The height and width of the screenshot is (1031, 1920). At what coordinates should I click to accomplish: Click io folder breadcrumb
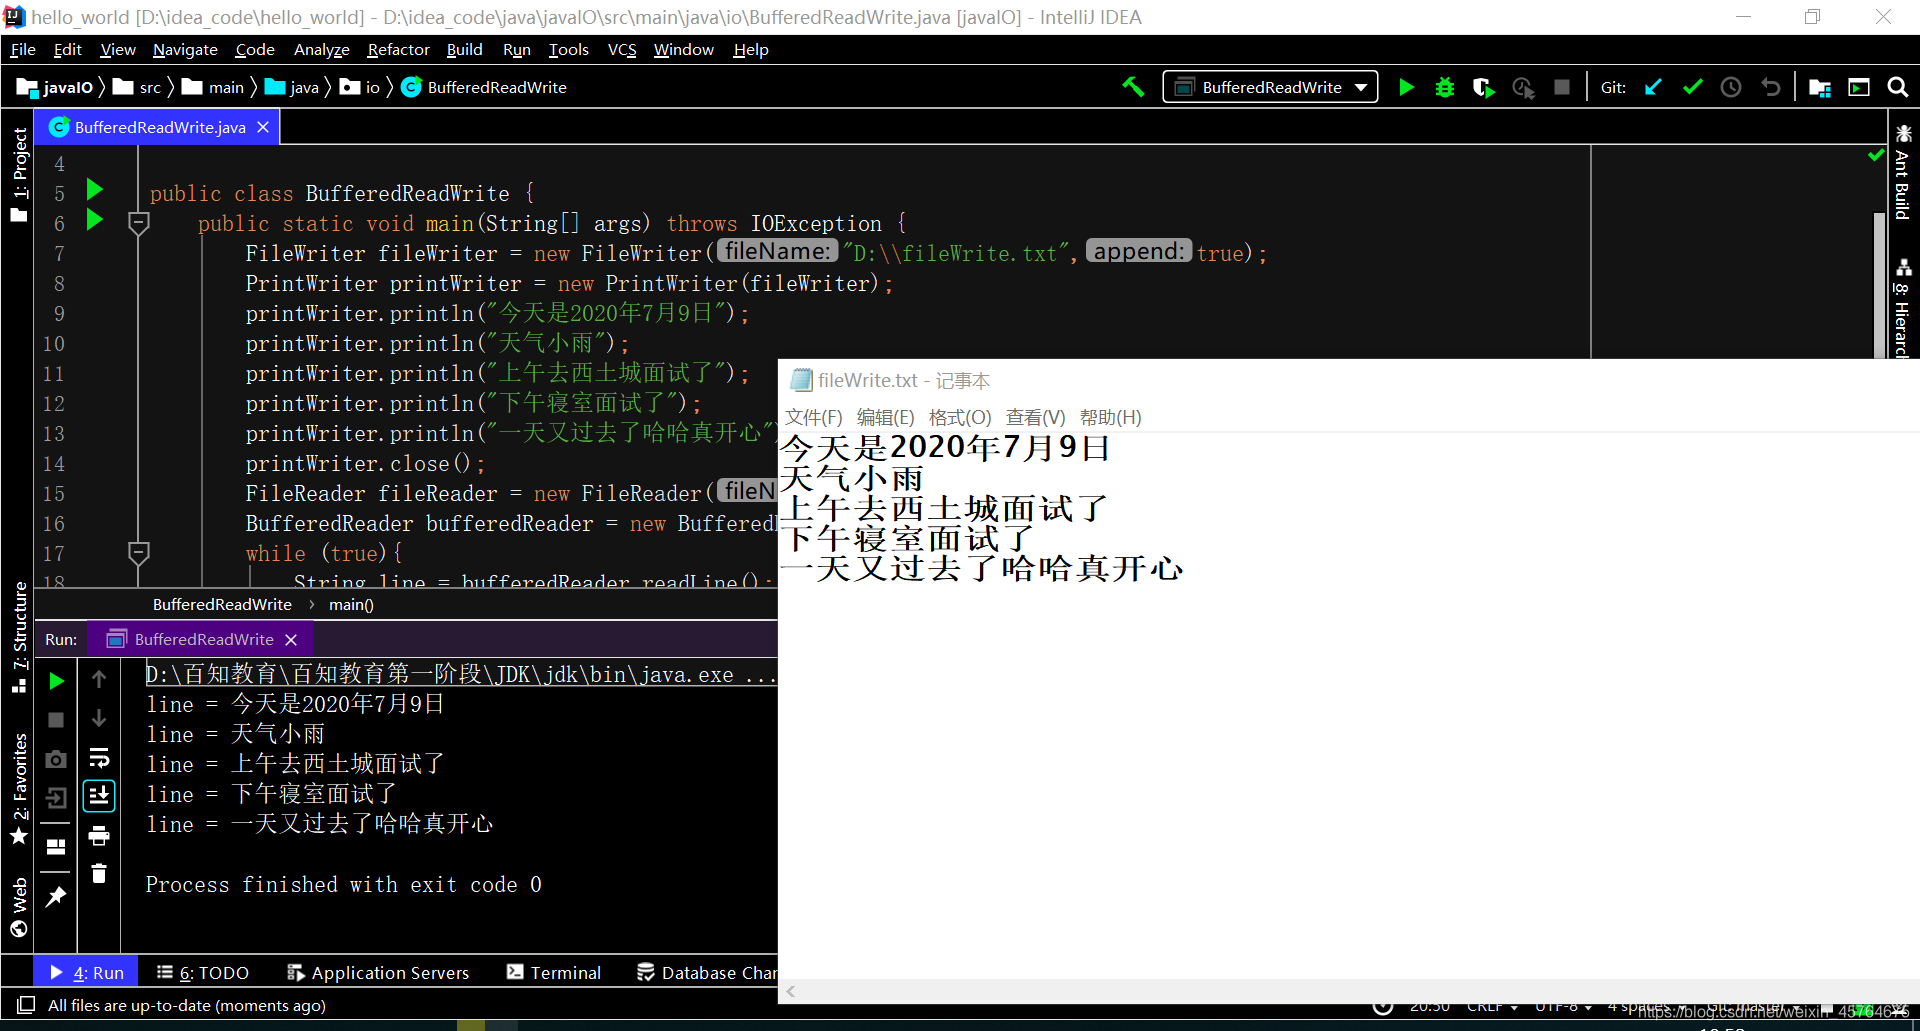click(x=360, y=87)
